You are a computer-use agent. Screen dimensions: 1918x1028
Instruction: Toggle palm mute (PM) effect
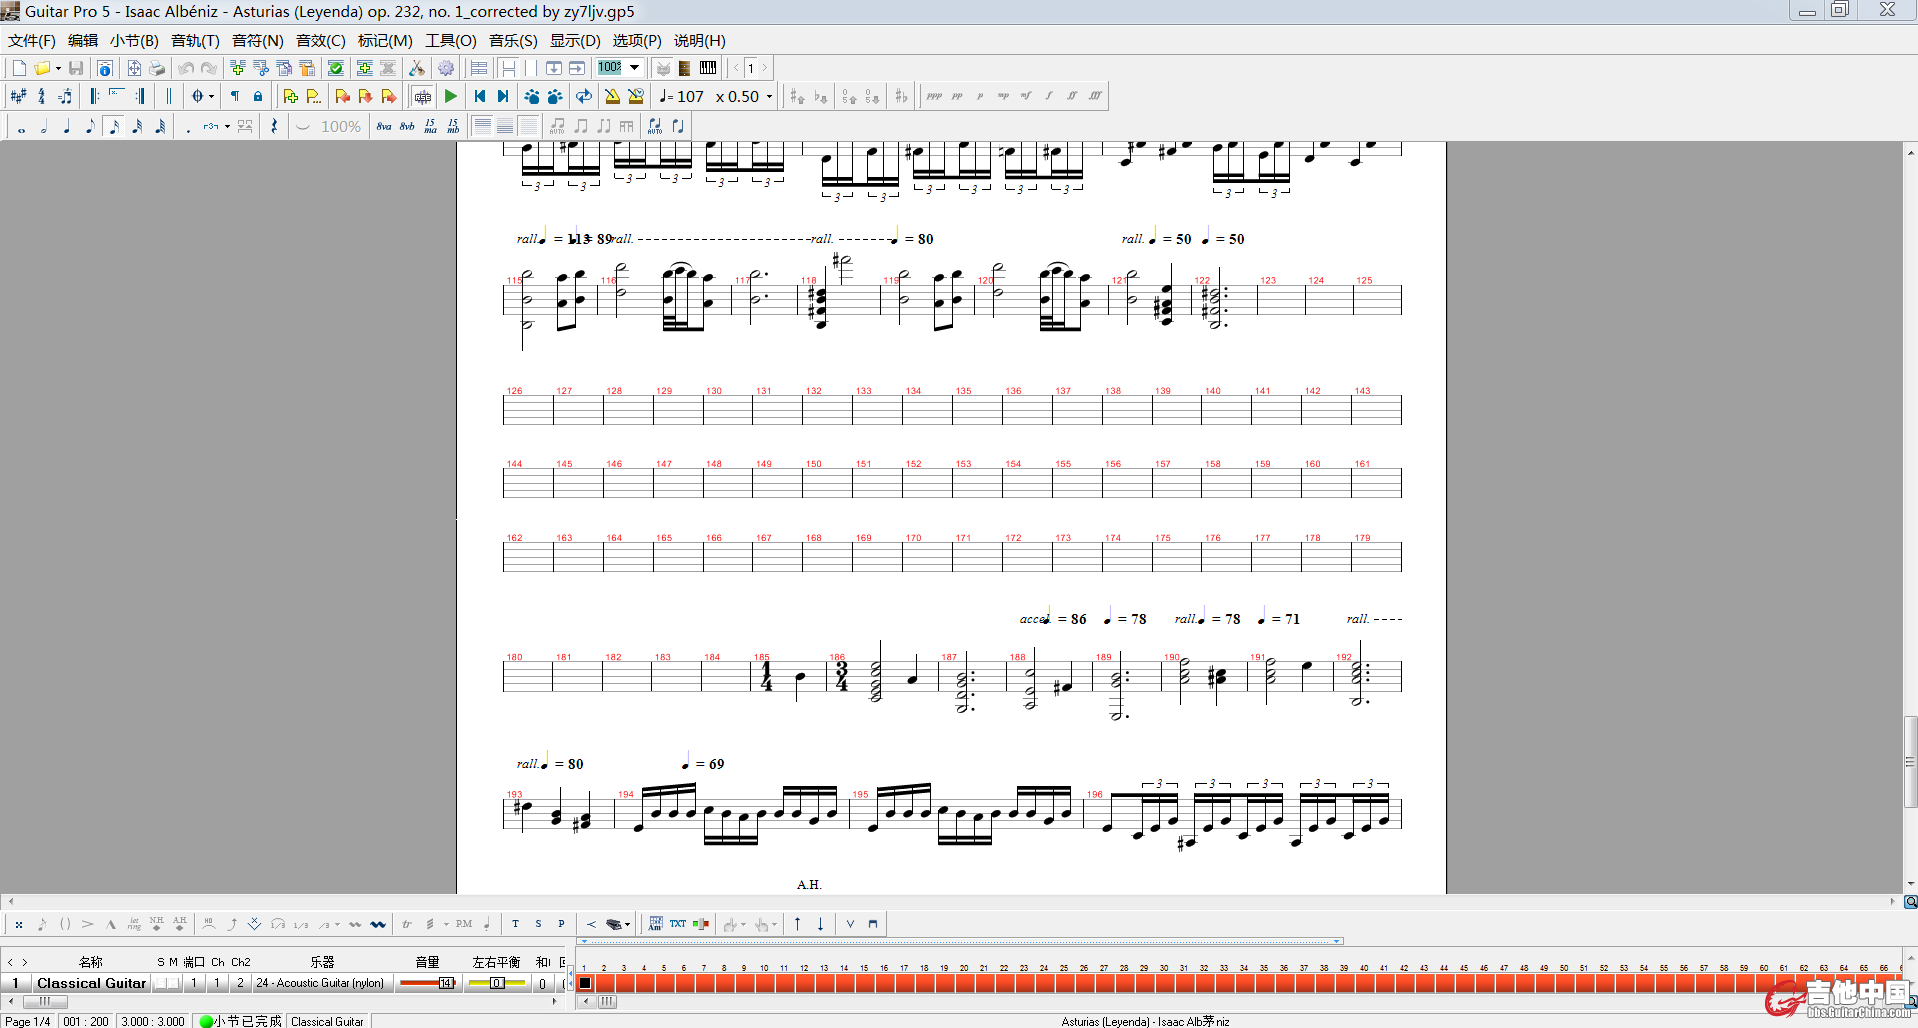(464, 924)
